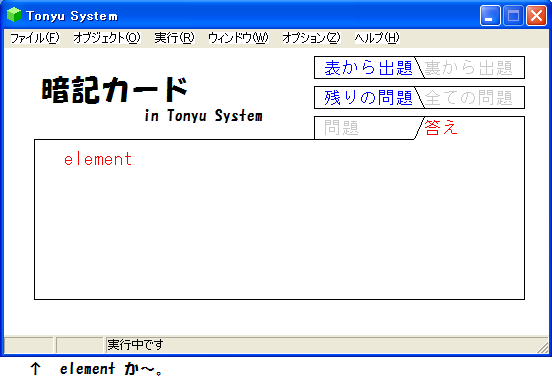Screen dimensions: 552x379
Task: Click the 暗記カード title heading
Action: pyautogui.click(x=115, y=90)
